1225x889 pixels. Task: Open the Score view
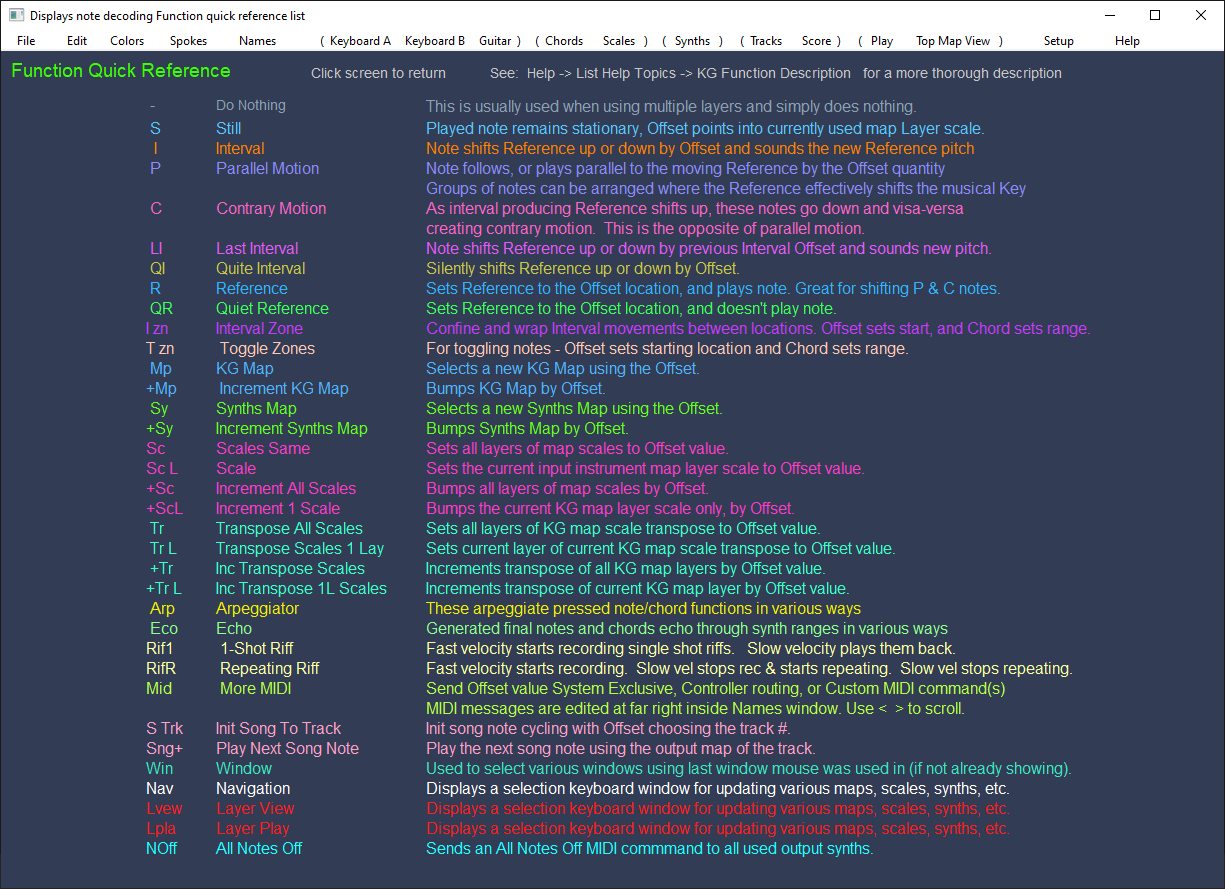point(816,41)
